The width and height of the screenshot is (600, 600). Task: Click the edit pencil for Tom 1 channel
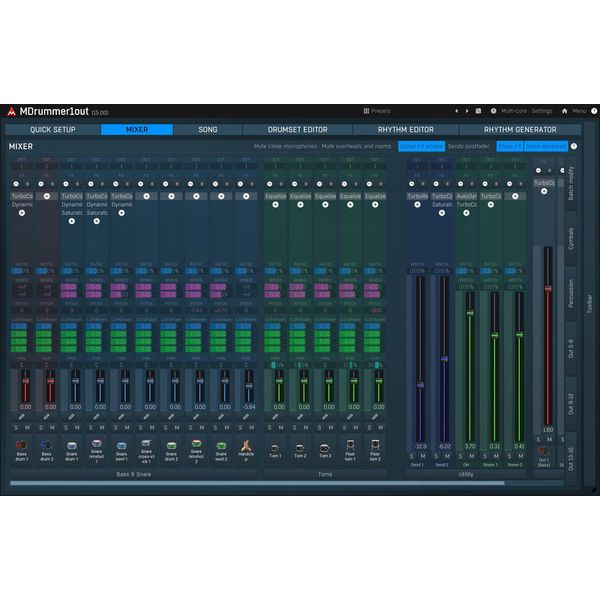[275, 417]
